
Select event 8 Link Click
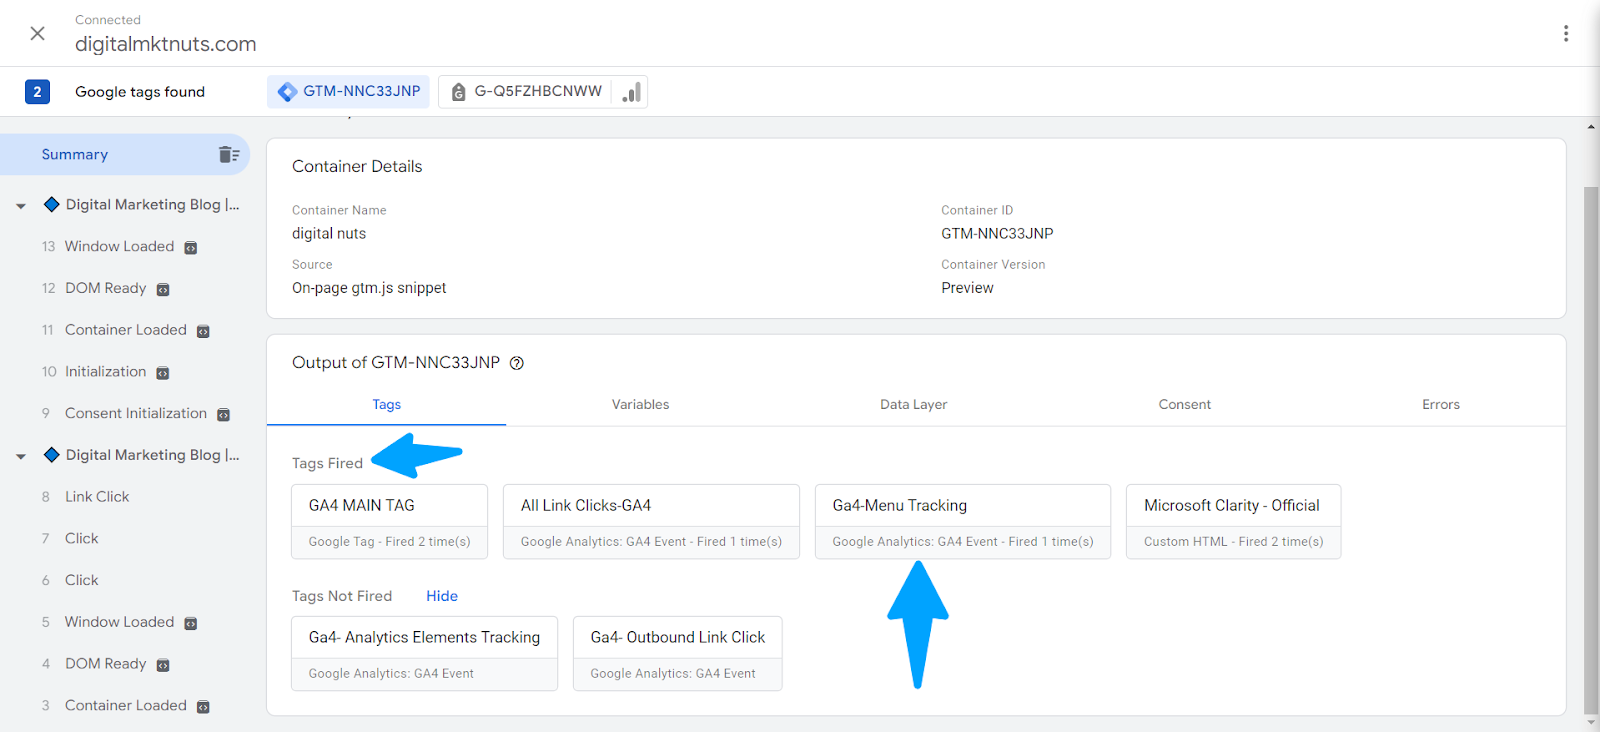pos(97,497)
